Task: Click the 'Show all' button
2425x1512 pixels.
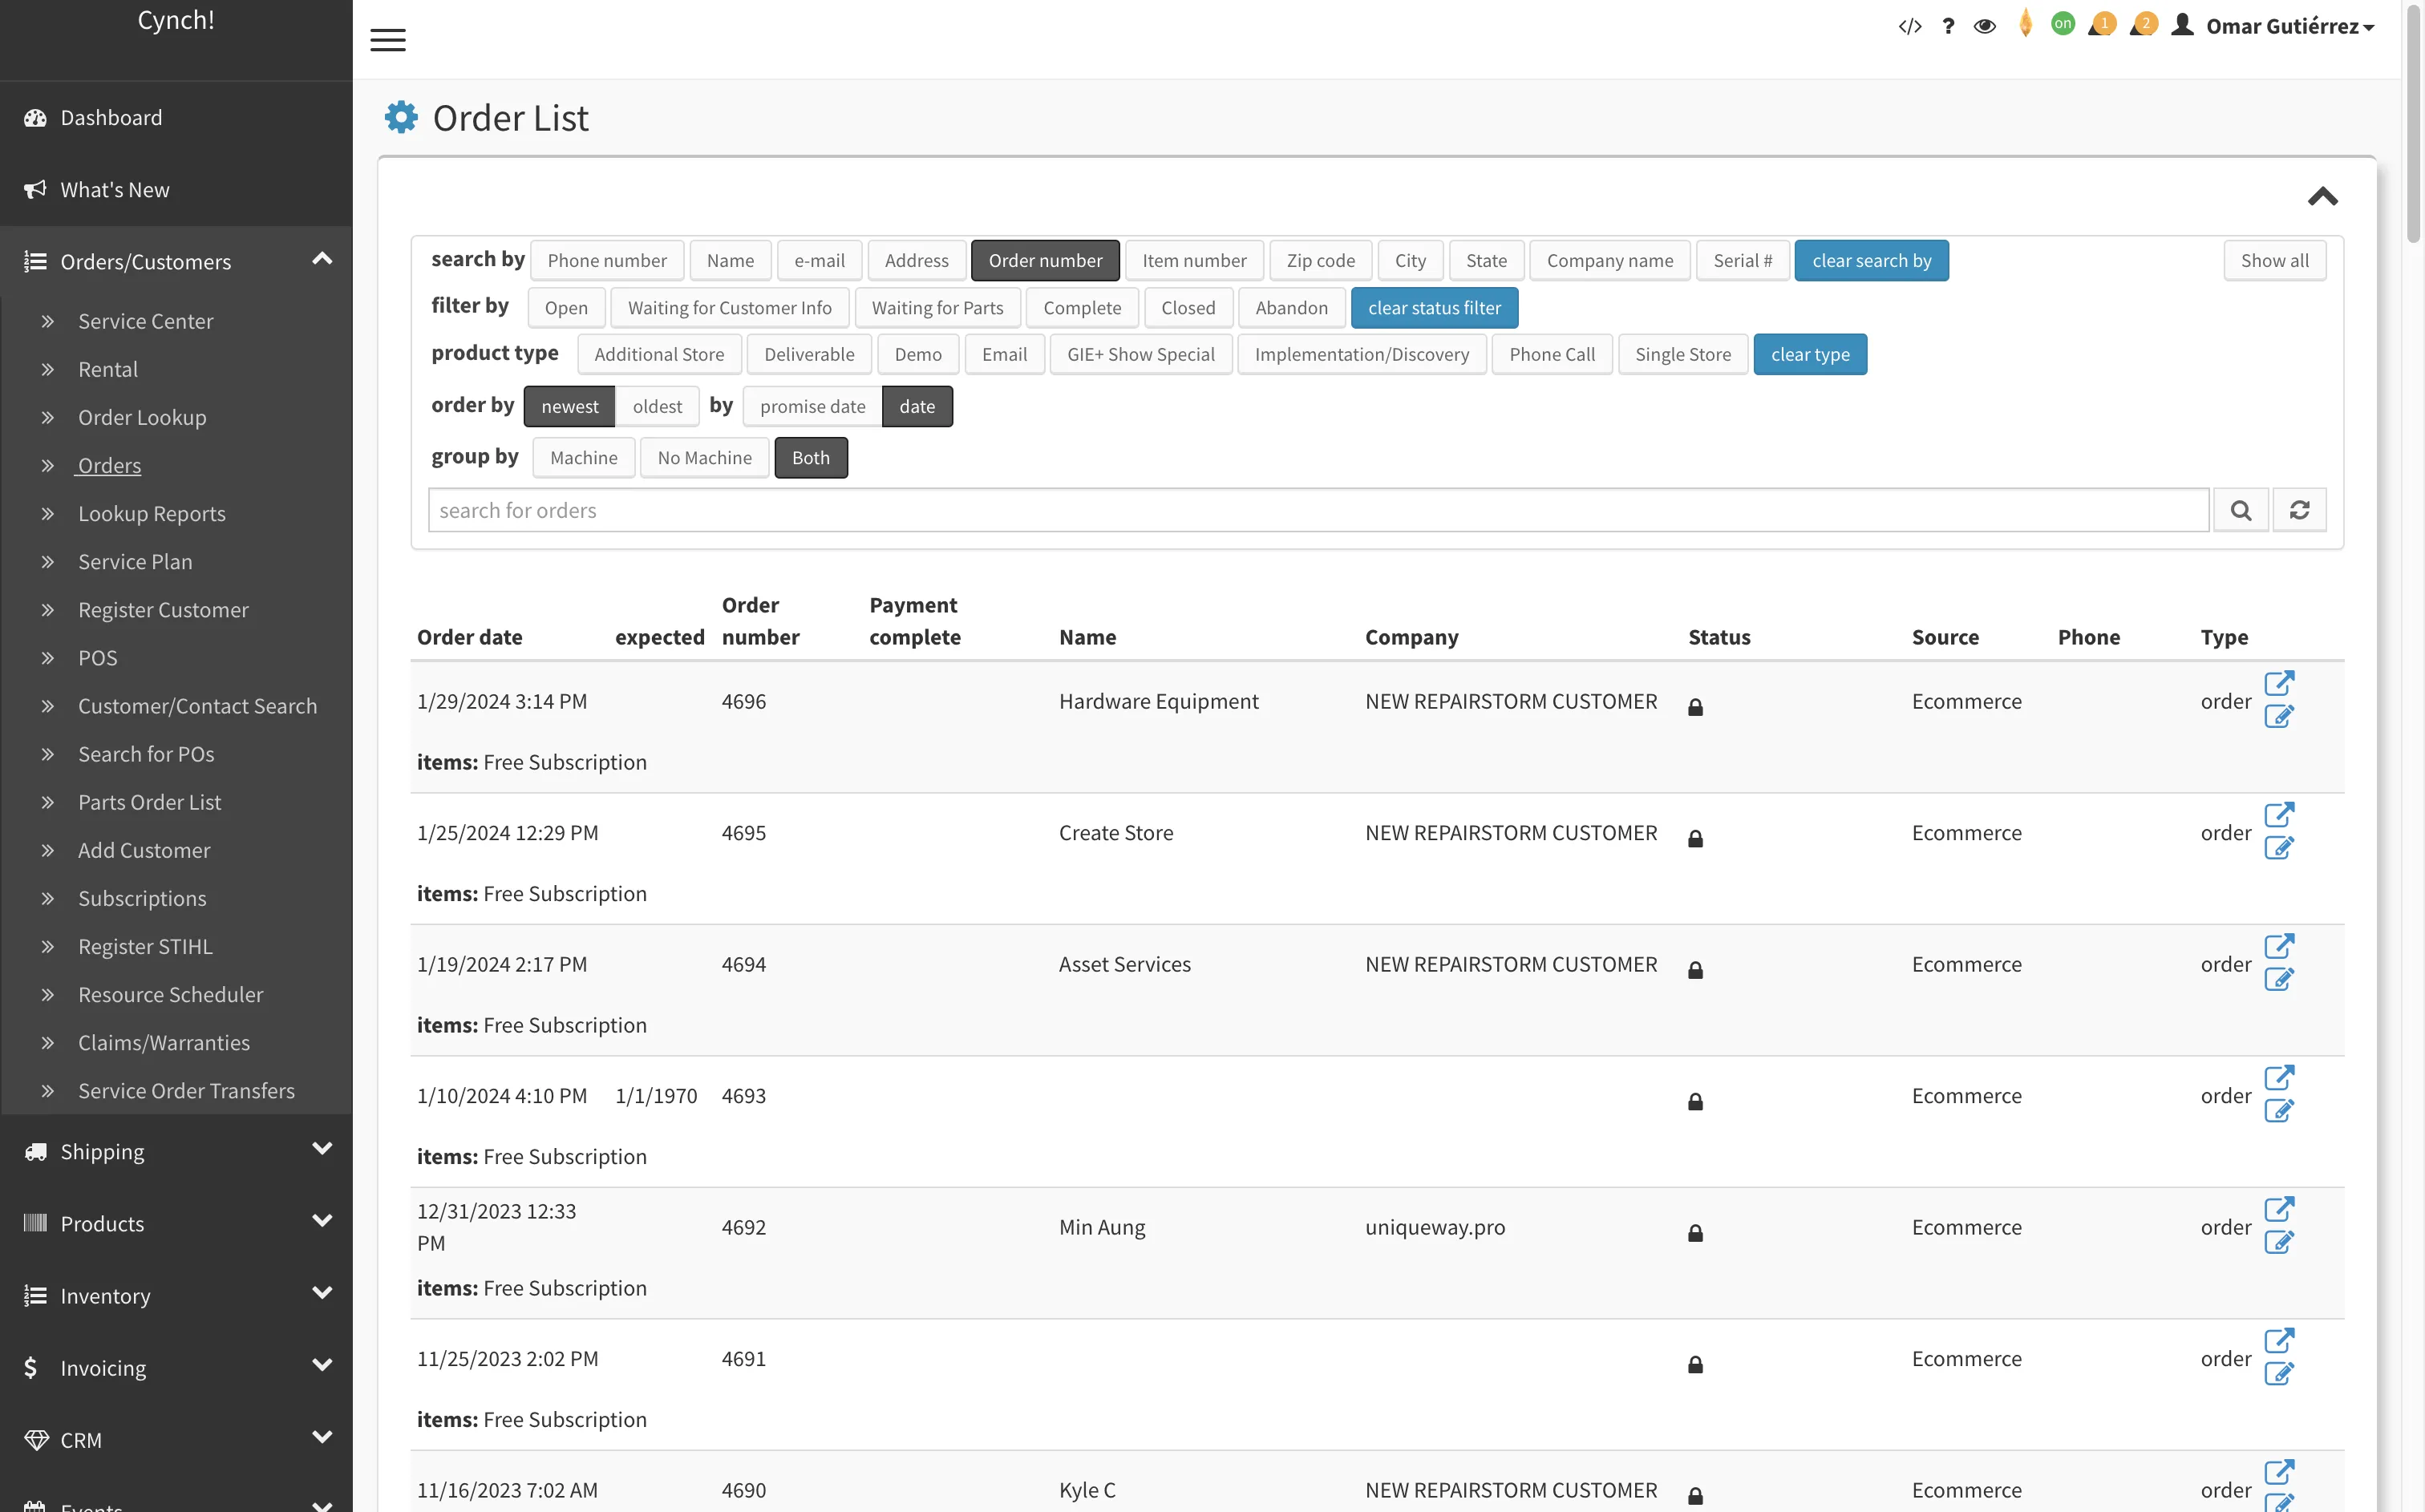Action: coord(2274,260)
